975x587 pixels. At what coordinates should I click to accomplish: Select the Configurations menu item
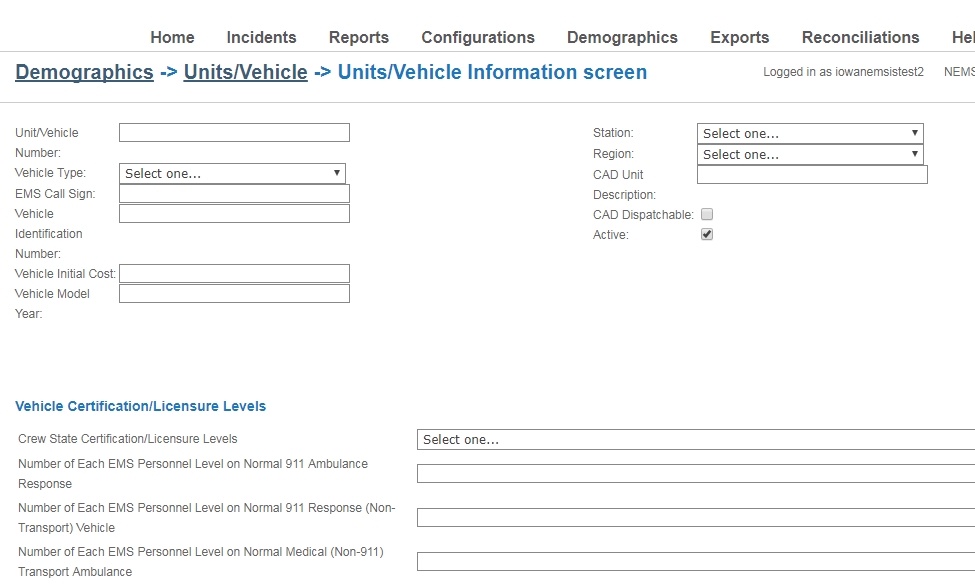click(478, 37)
